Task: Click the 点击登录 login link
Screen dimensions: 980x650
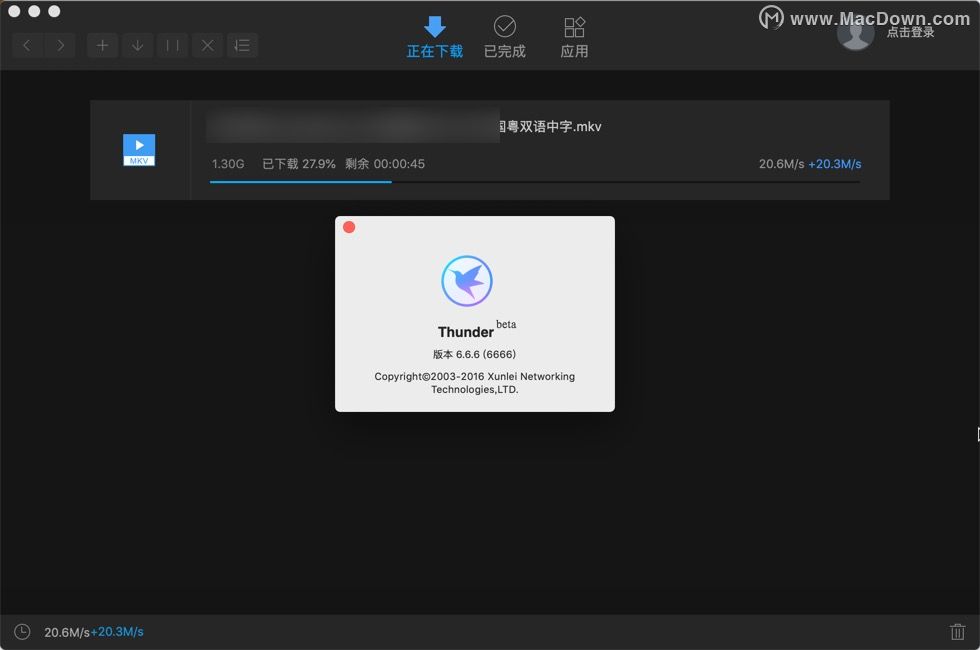Action: 911,32
